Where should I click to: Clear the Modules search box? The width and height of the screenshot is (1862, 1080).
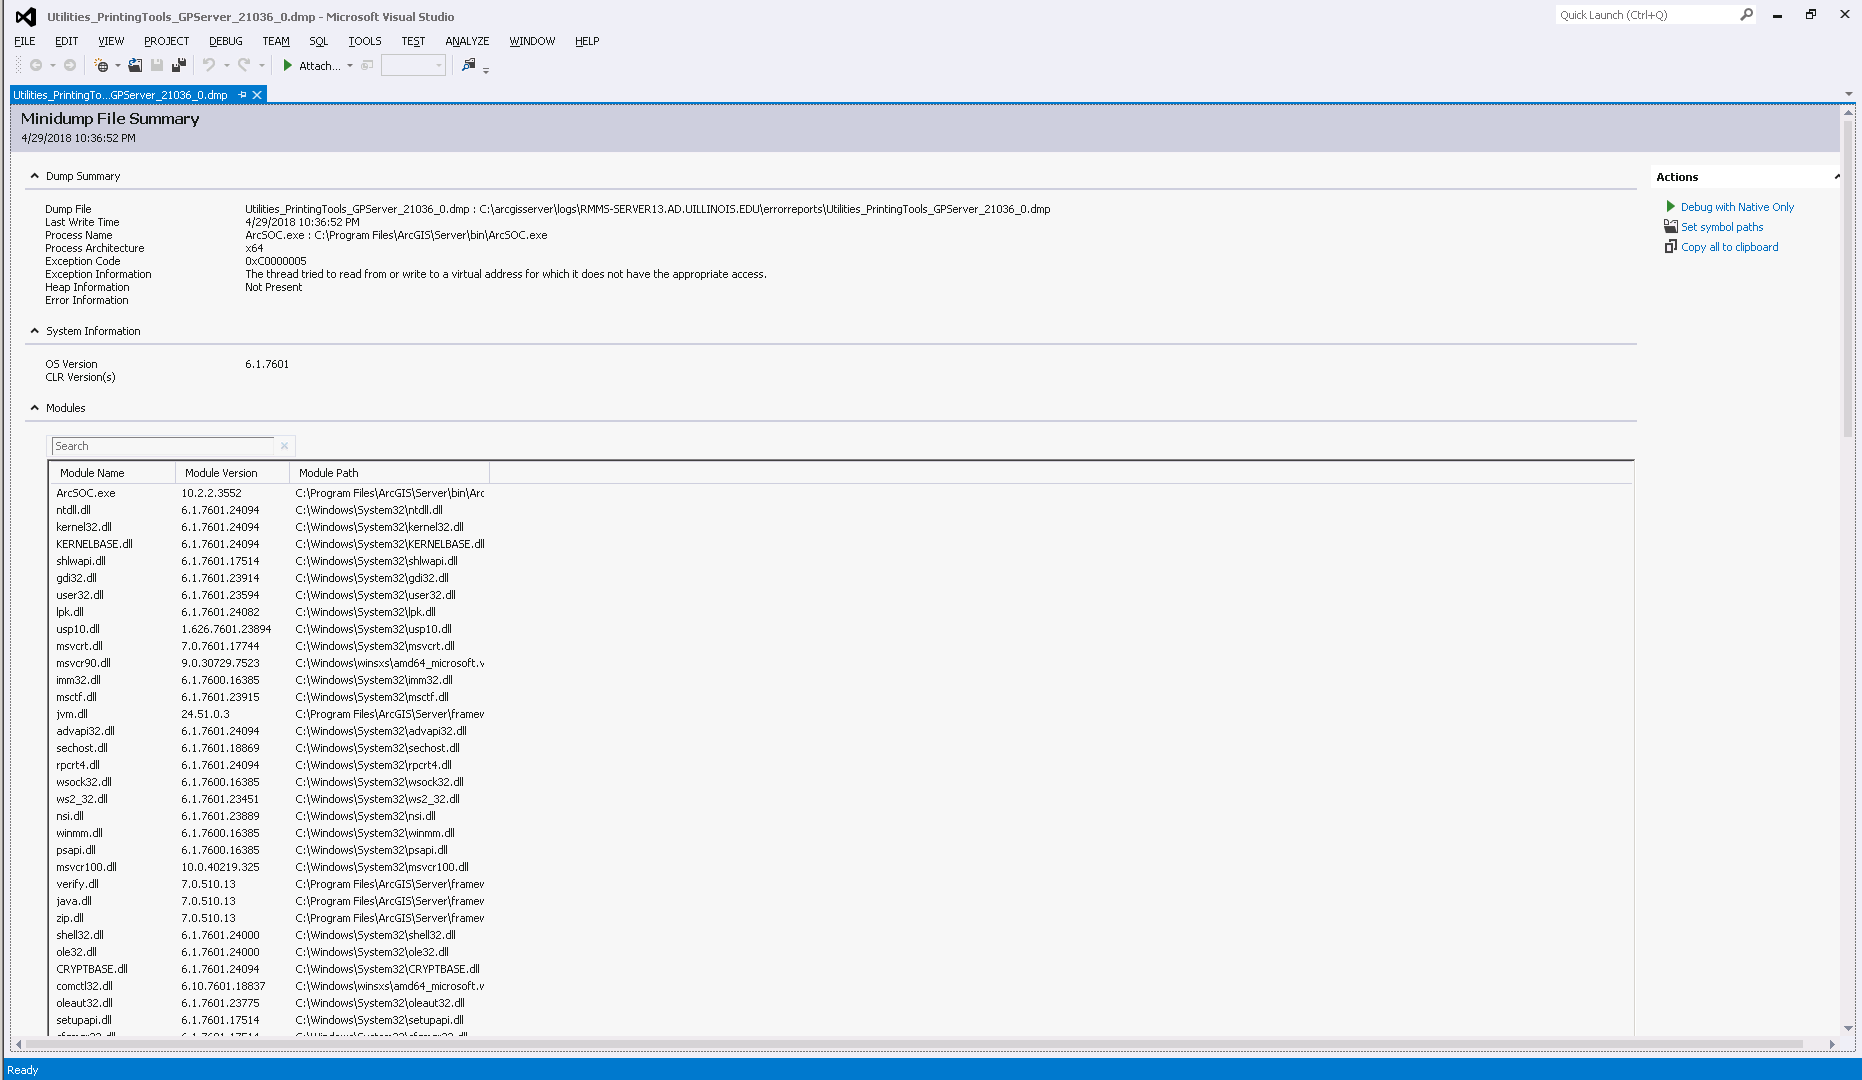coord(284,446)
